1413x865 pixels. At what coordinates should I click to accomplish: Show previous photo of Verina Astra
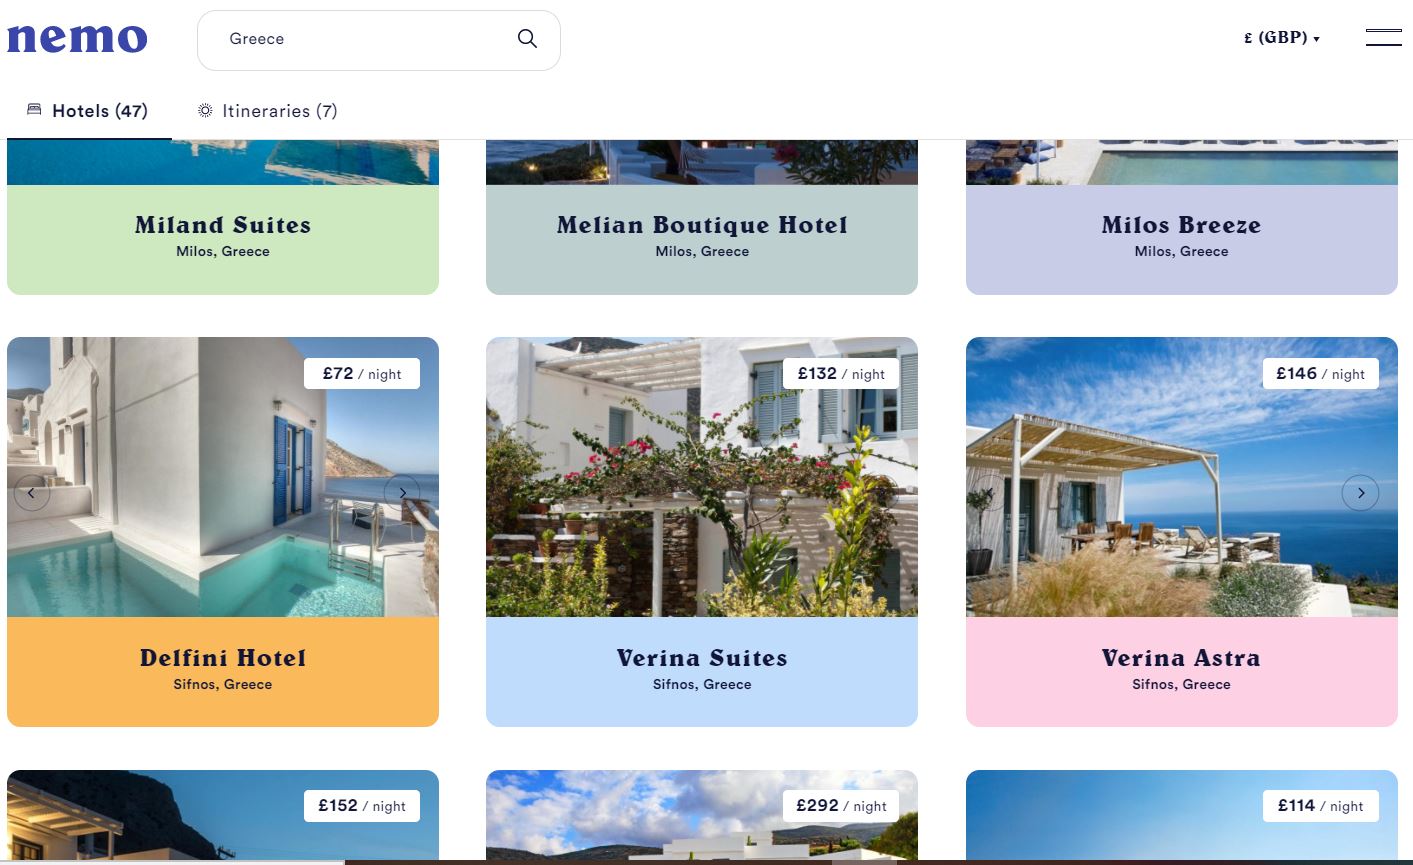(x=987, y=493)
